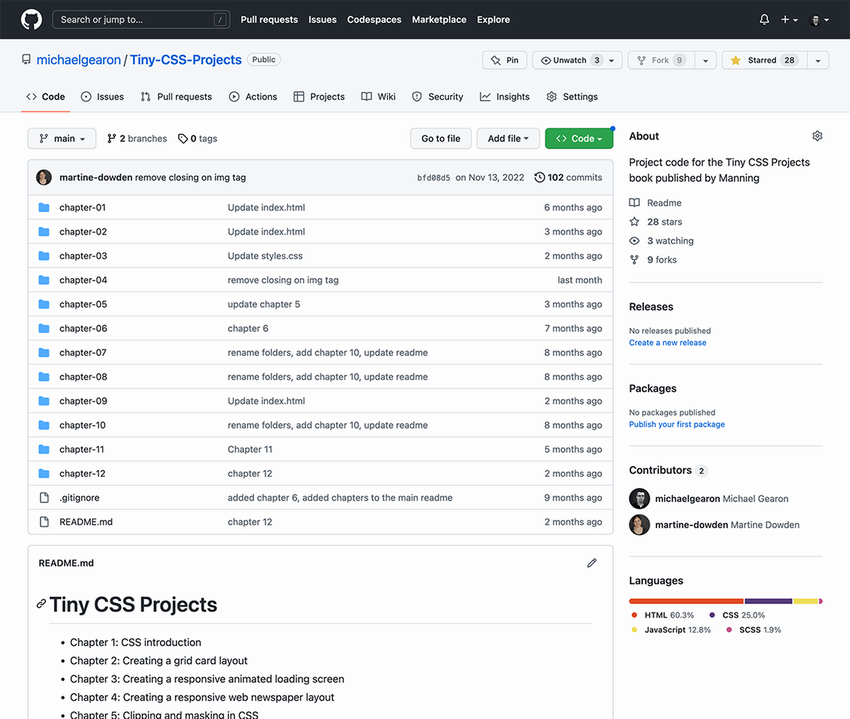Toggle the Unwatch button

[570, 60]
